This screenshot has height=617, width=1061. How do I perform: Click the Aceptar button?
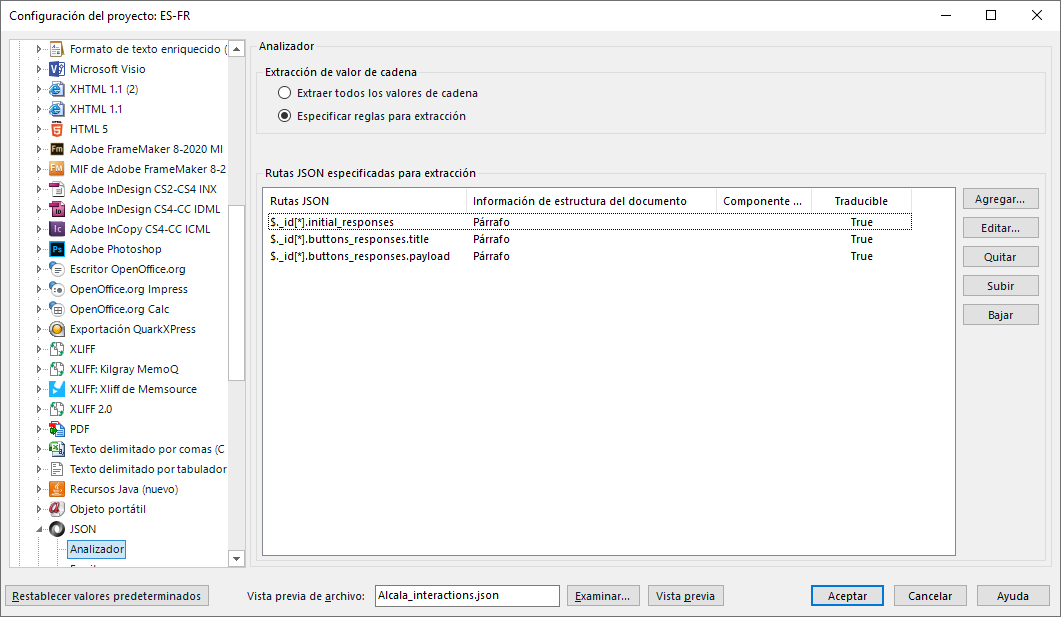pos(847,596)
